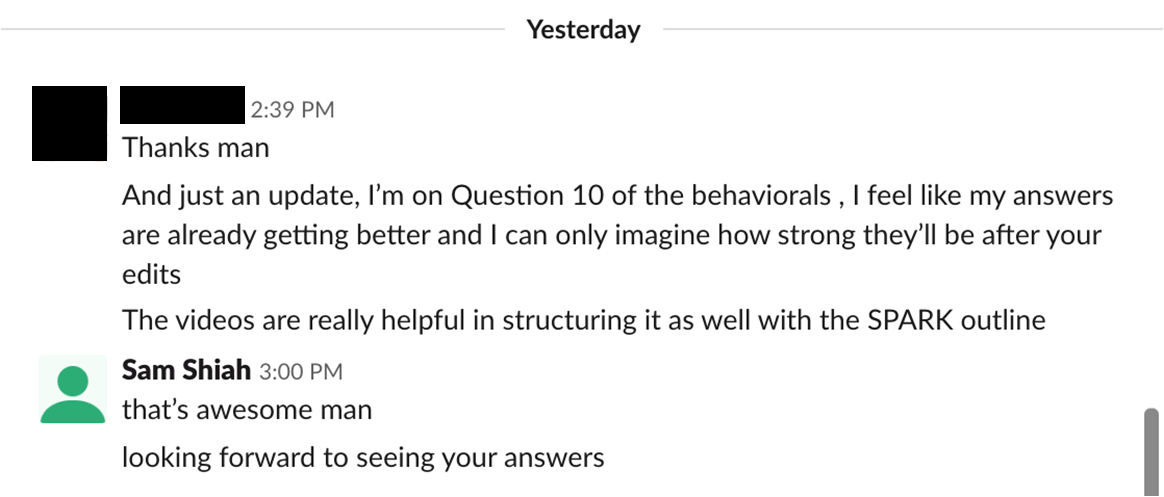Click the Sam Shiah sender name
Viewport: 1164px width, 497px height.
click(x=186, y=369)
